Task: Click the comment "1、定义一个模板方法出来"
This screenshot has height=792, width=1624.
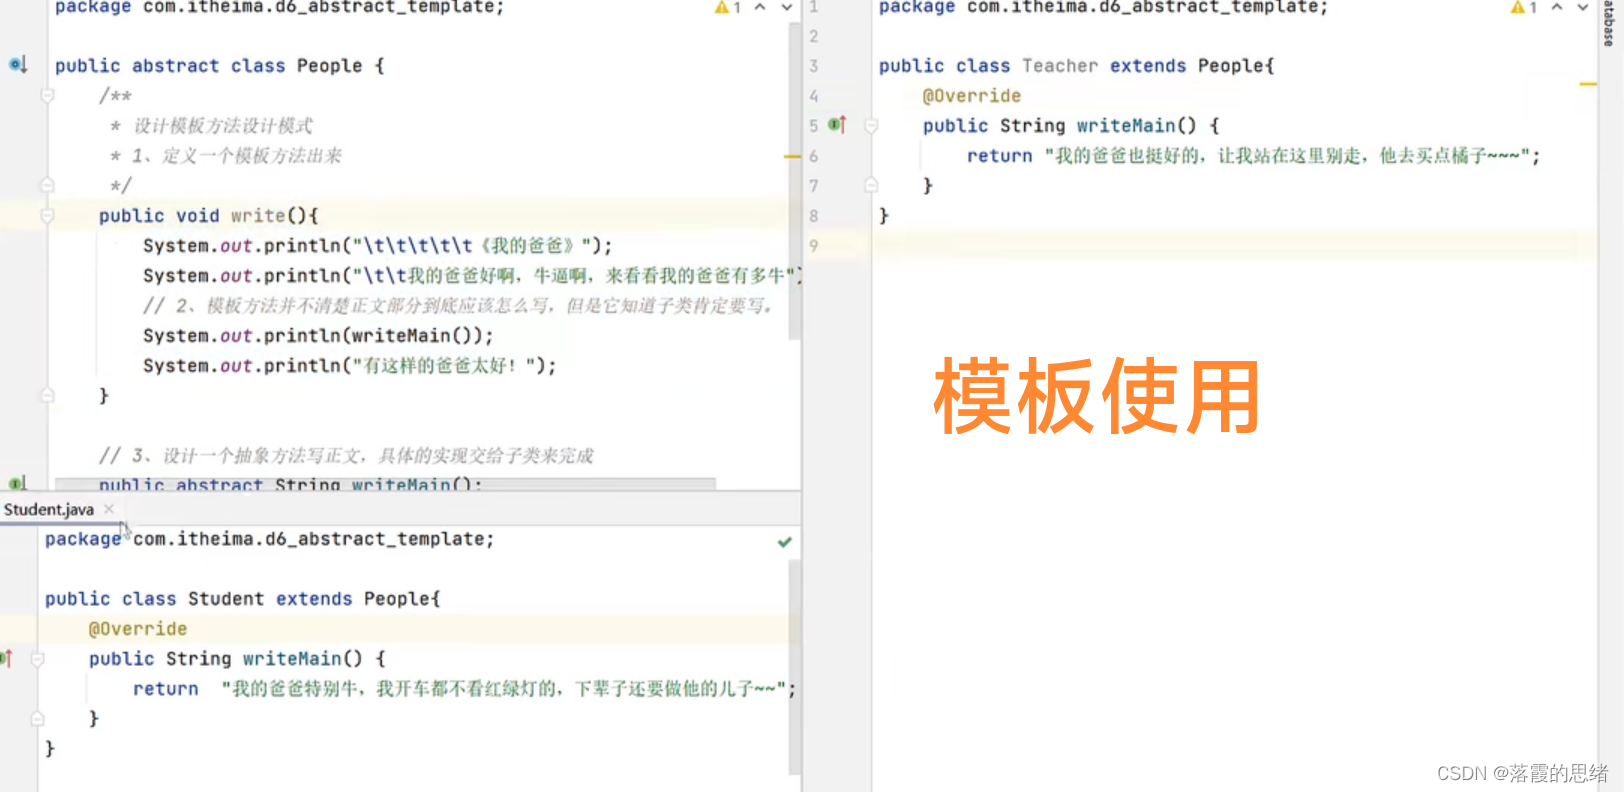Action: point(237,156)
